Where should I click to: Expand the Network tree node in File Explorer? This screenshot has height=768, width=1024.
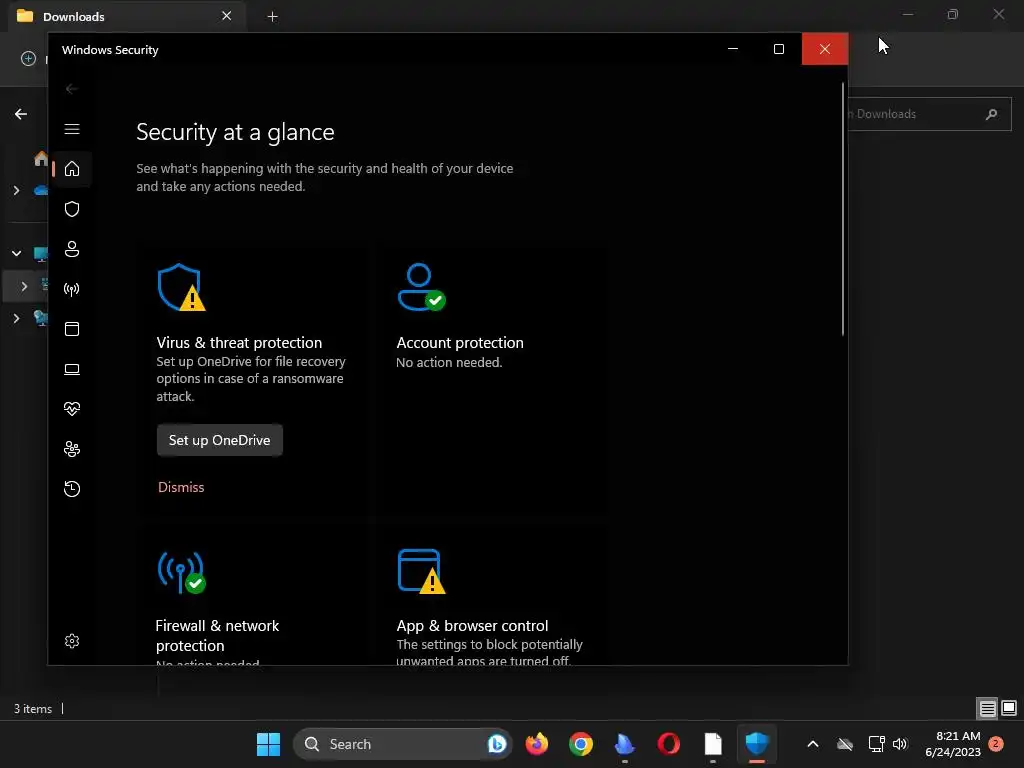coord(16,319)
